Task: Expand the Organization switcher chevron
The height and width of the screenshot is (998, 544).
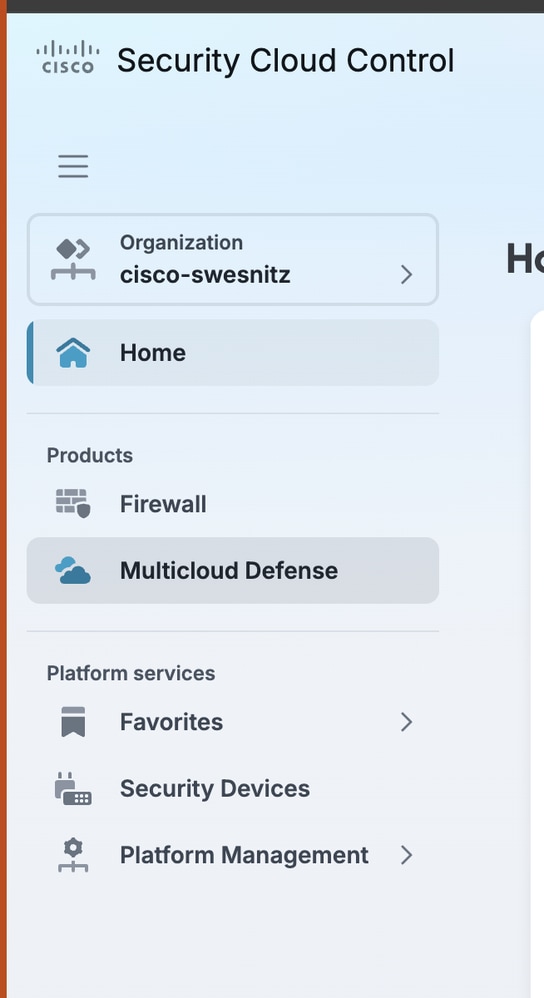Action: 407,275
